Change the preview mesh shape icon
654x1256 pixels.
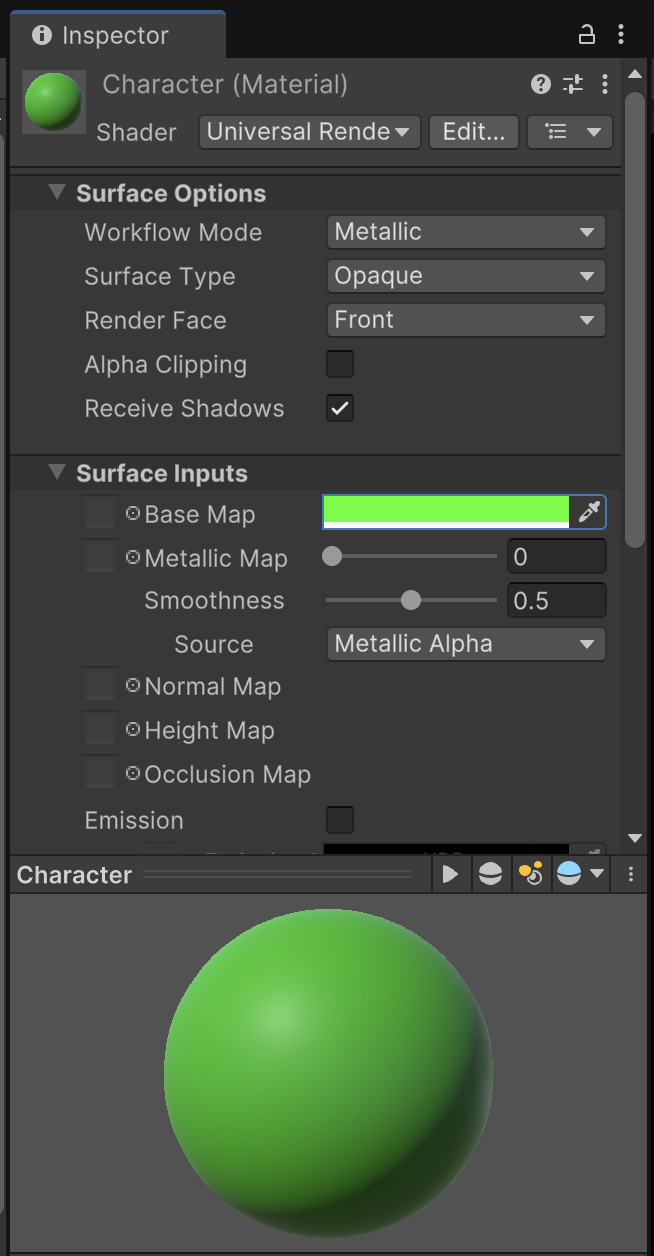[490, 874]
